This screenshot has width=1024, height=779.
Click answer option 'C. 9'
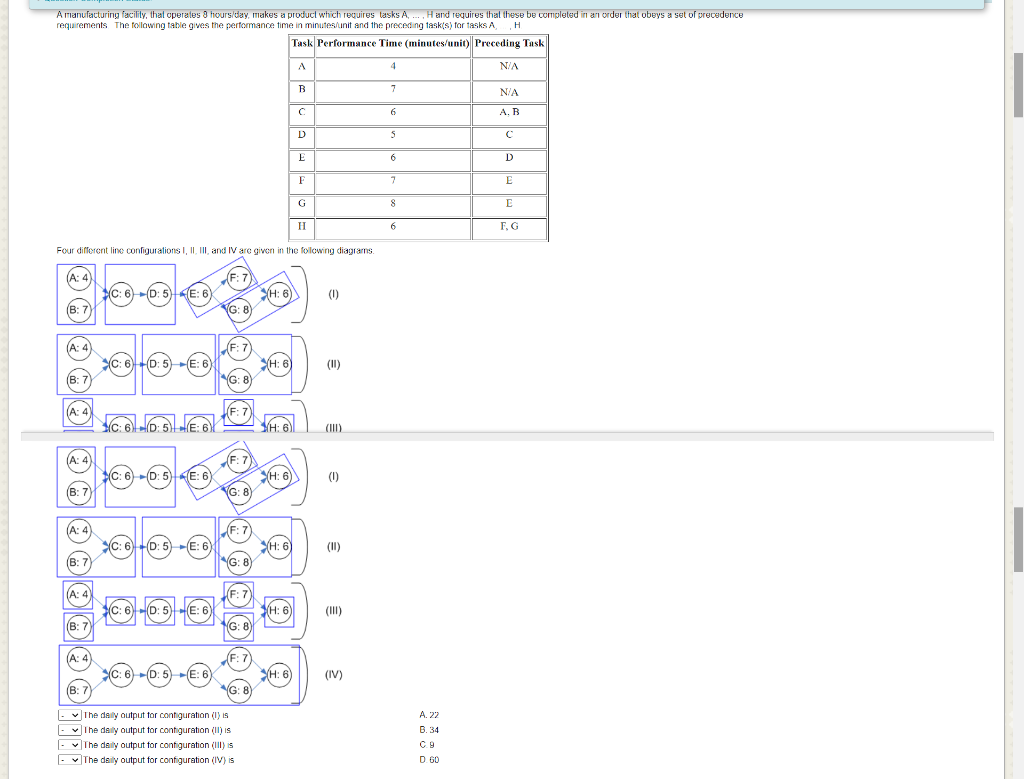427,745
